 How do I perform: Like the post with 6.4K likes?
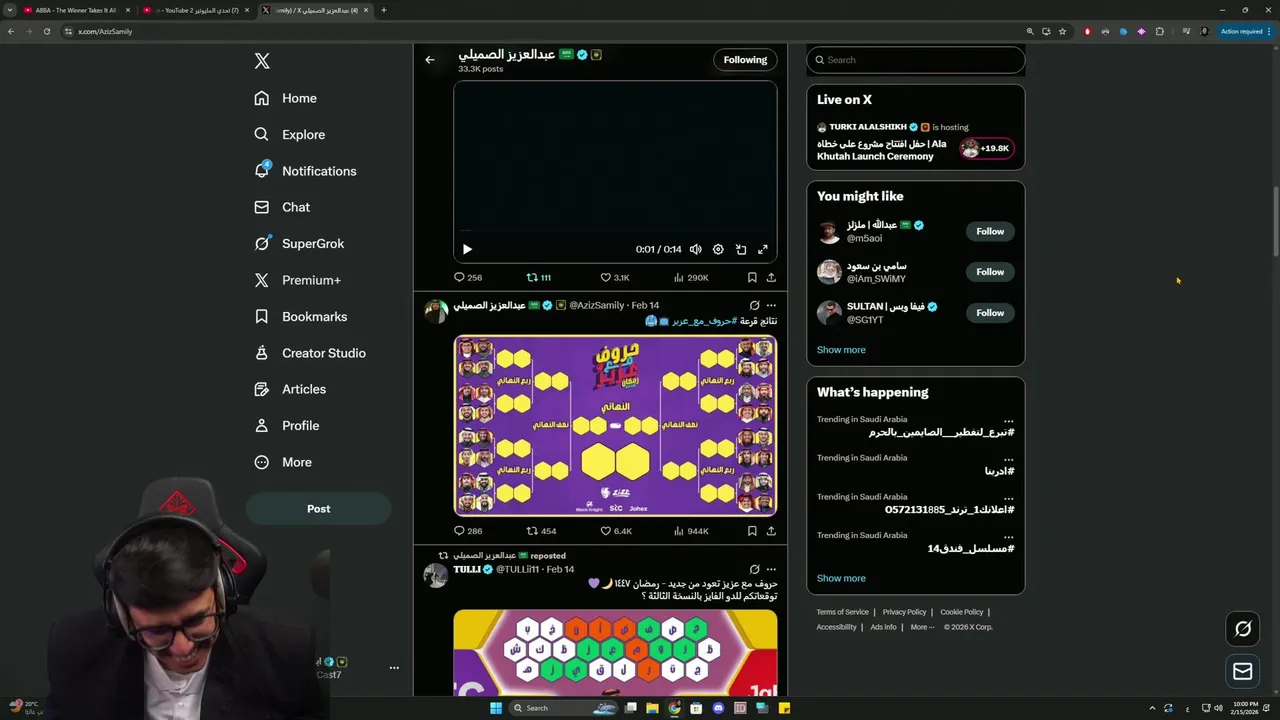(615, 531)
